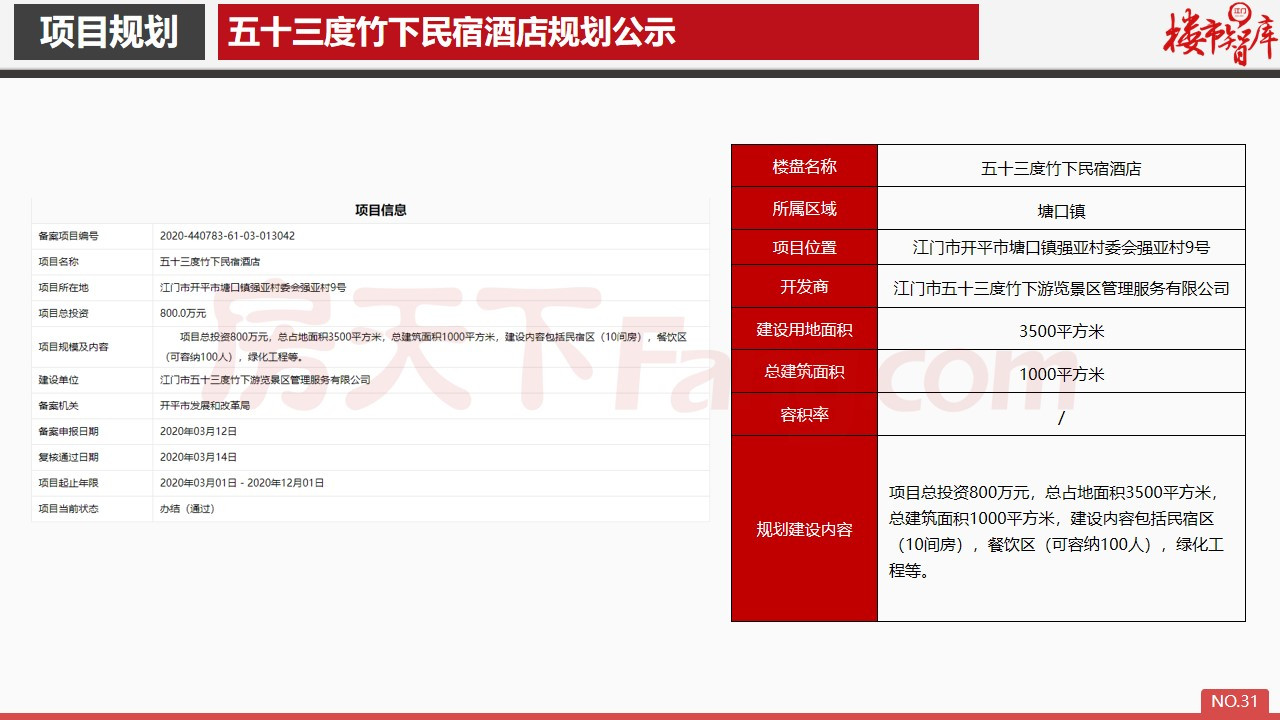Select the 项目规划 section title
Image resolution: width=1280 pixels, height=720 pixels.
tap(109, 32)
